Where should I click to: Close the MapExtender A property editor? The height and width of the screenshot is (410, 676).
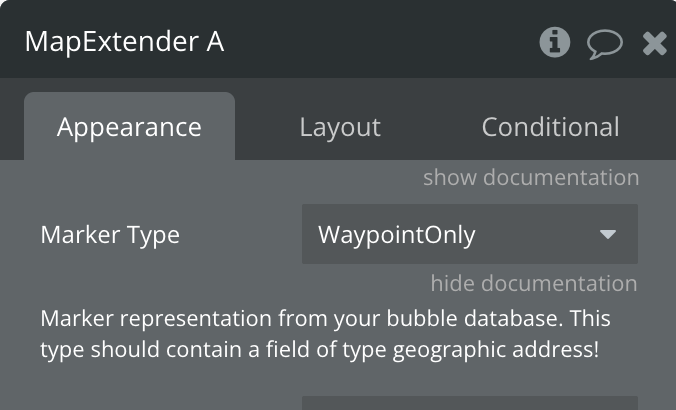coord(654,43)
